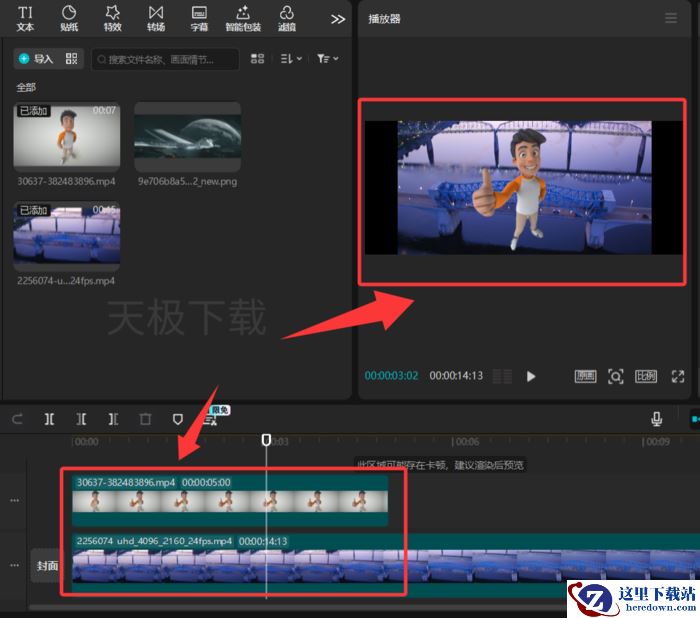Add a marker with shield icon
This screenshot has height=618, width=700.
[178, 419]
